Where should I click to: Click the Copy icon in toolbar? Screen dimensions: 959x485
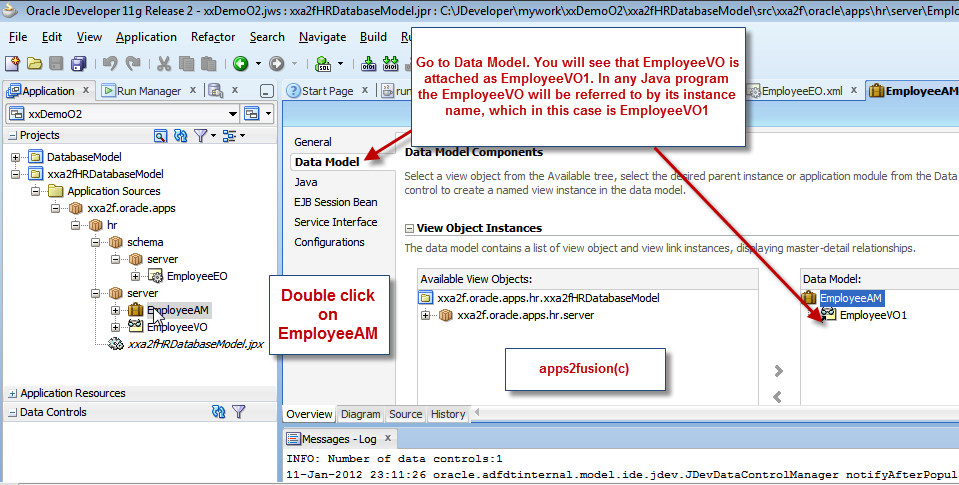pyautogui.click(x=187, y=63)
